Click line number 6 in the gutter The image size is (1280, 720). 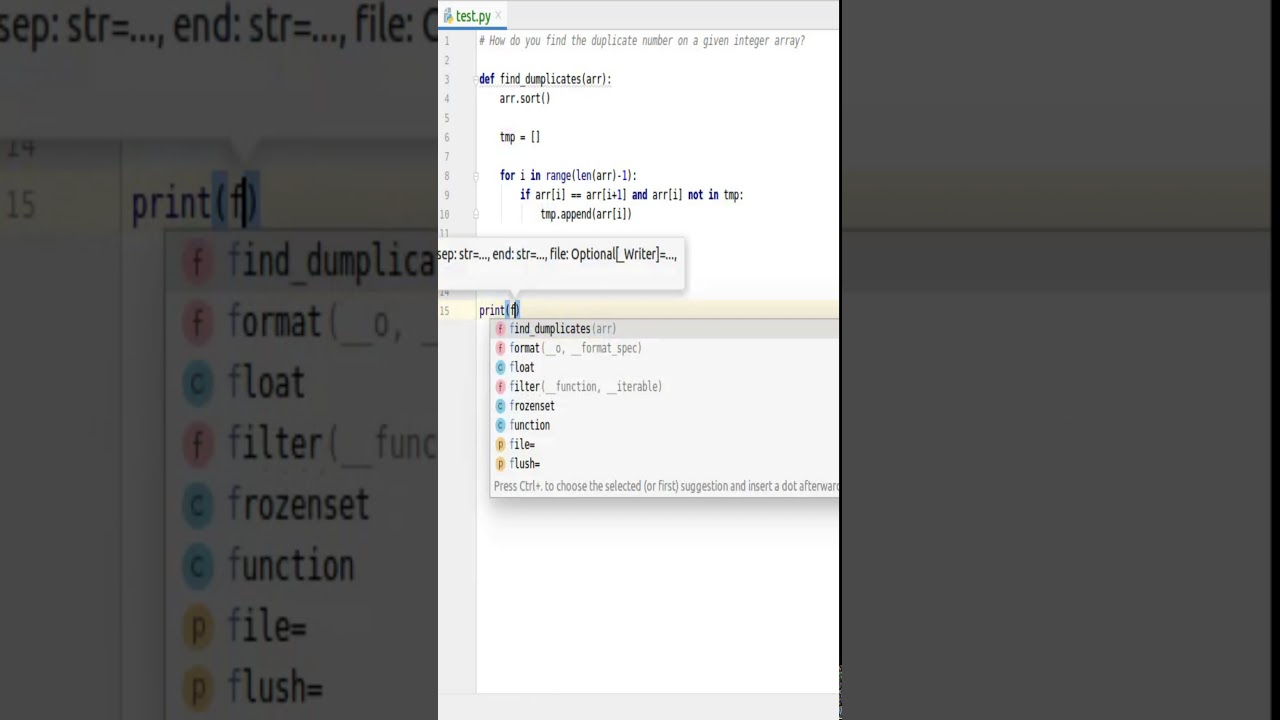pyautogui.click(x=447, y=137)
